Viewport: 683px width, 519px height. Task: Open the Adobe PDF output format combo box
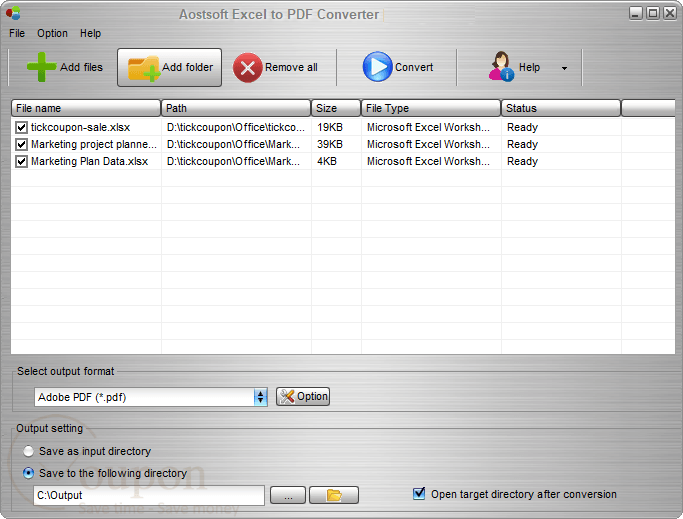(x=151, y=397)
